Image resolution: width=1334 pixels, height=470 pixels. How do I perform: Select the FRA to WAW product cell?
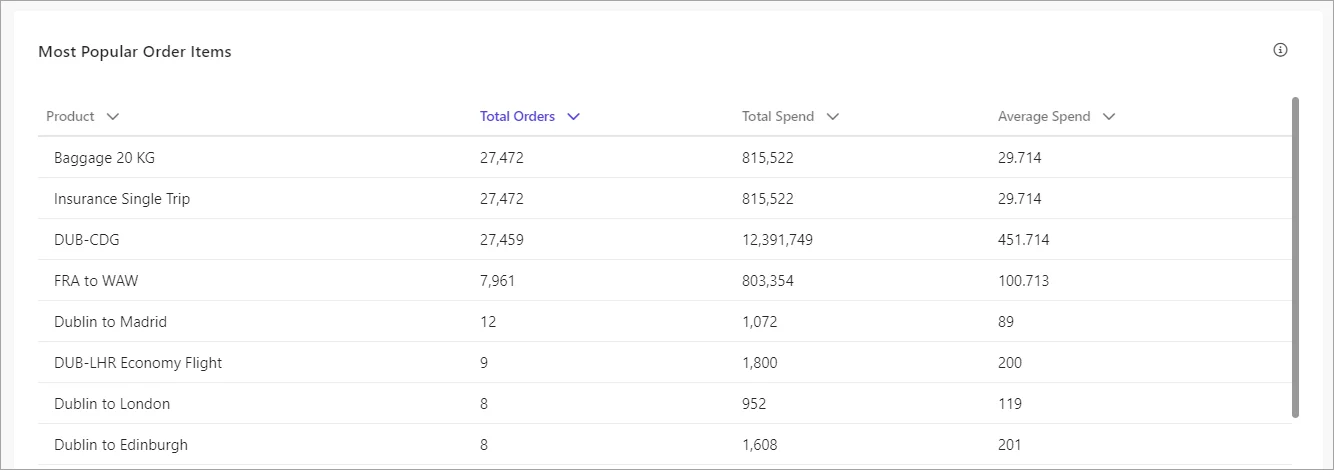coord(96,281)
